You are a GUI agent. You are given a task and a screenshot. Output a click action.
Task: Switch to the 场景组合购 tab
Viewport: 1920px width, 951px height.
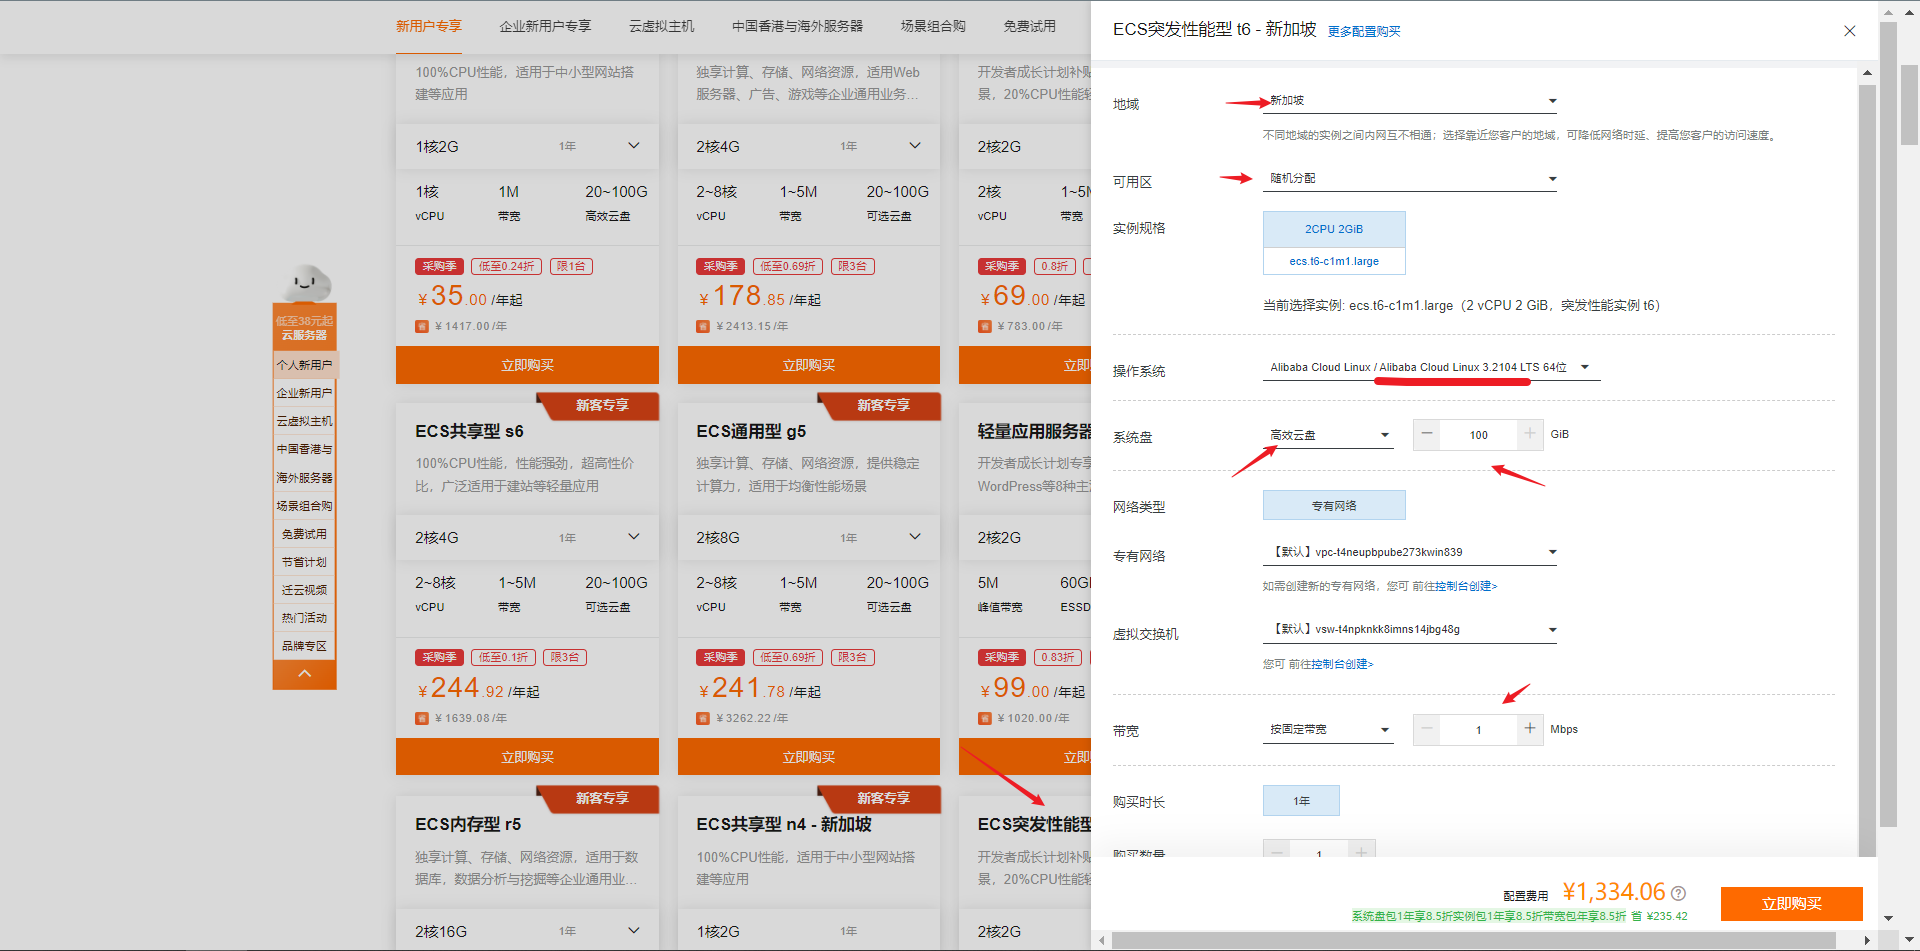(x=933, y=26)
